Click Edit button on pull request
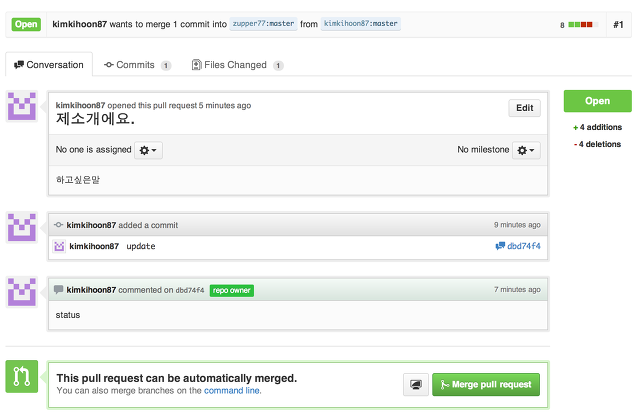This screenshot has width=640, height=418. (x=524, y=108)
